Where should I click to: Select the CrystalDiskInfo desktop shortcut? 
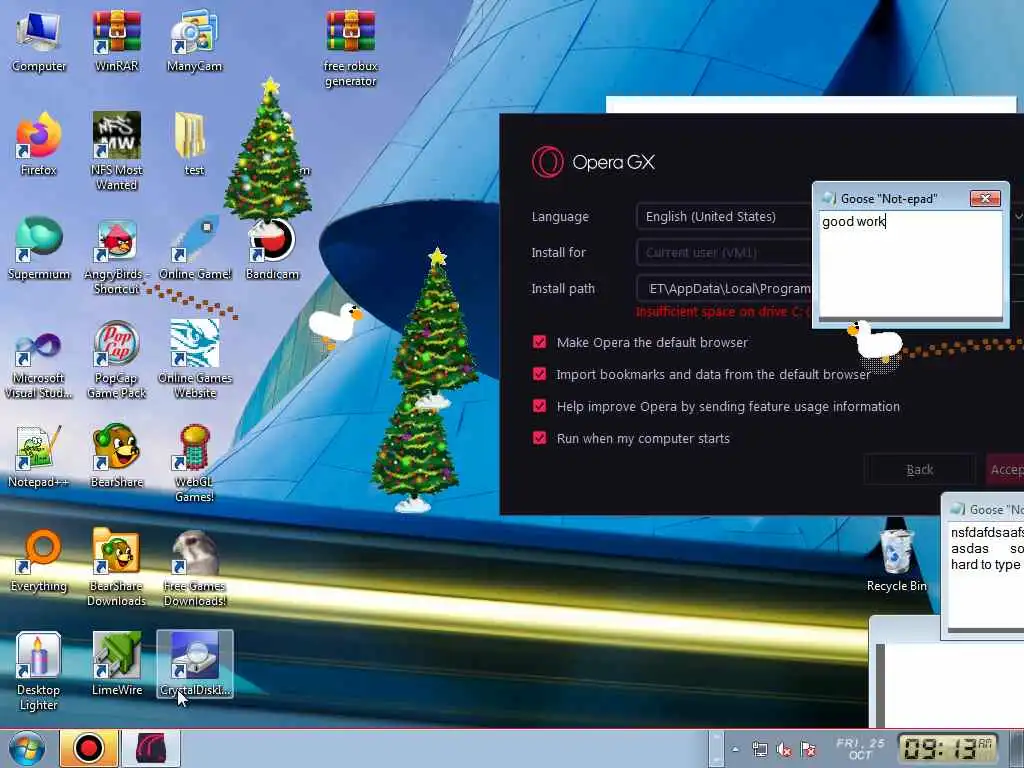pyautogui.click(x=195, y=664)
